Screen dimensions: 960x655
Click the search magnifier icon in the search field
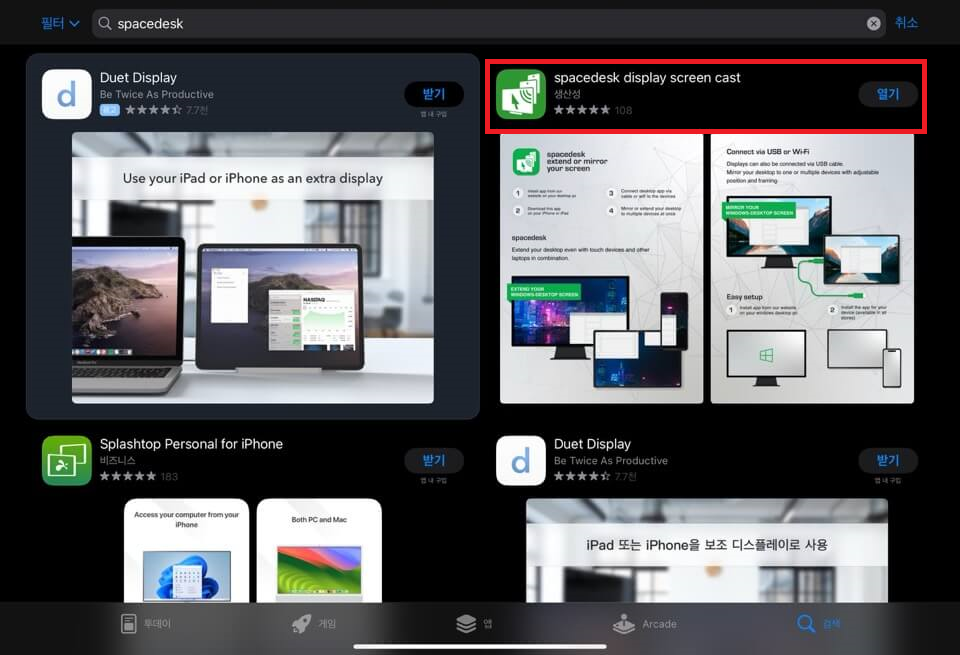105,23
